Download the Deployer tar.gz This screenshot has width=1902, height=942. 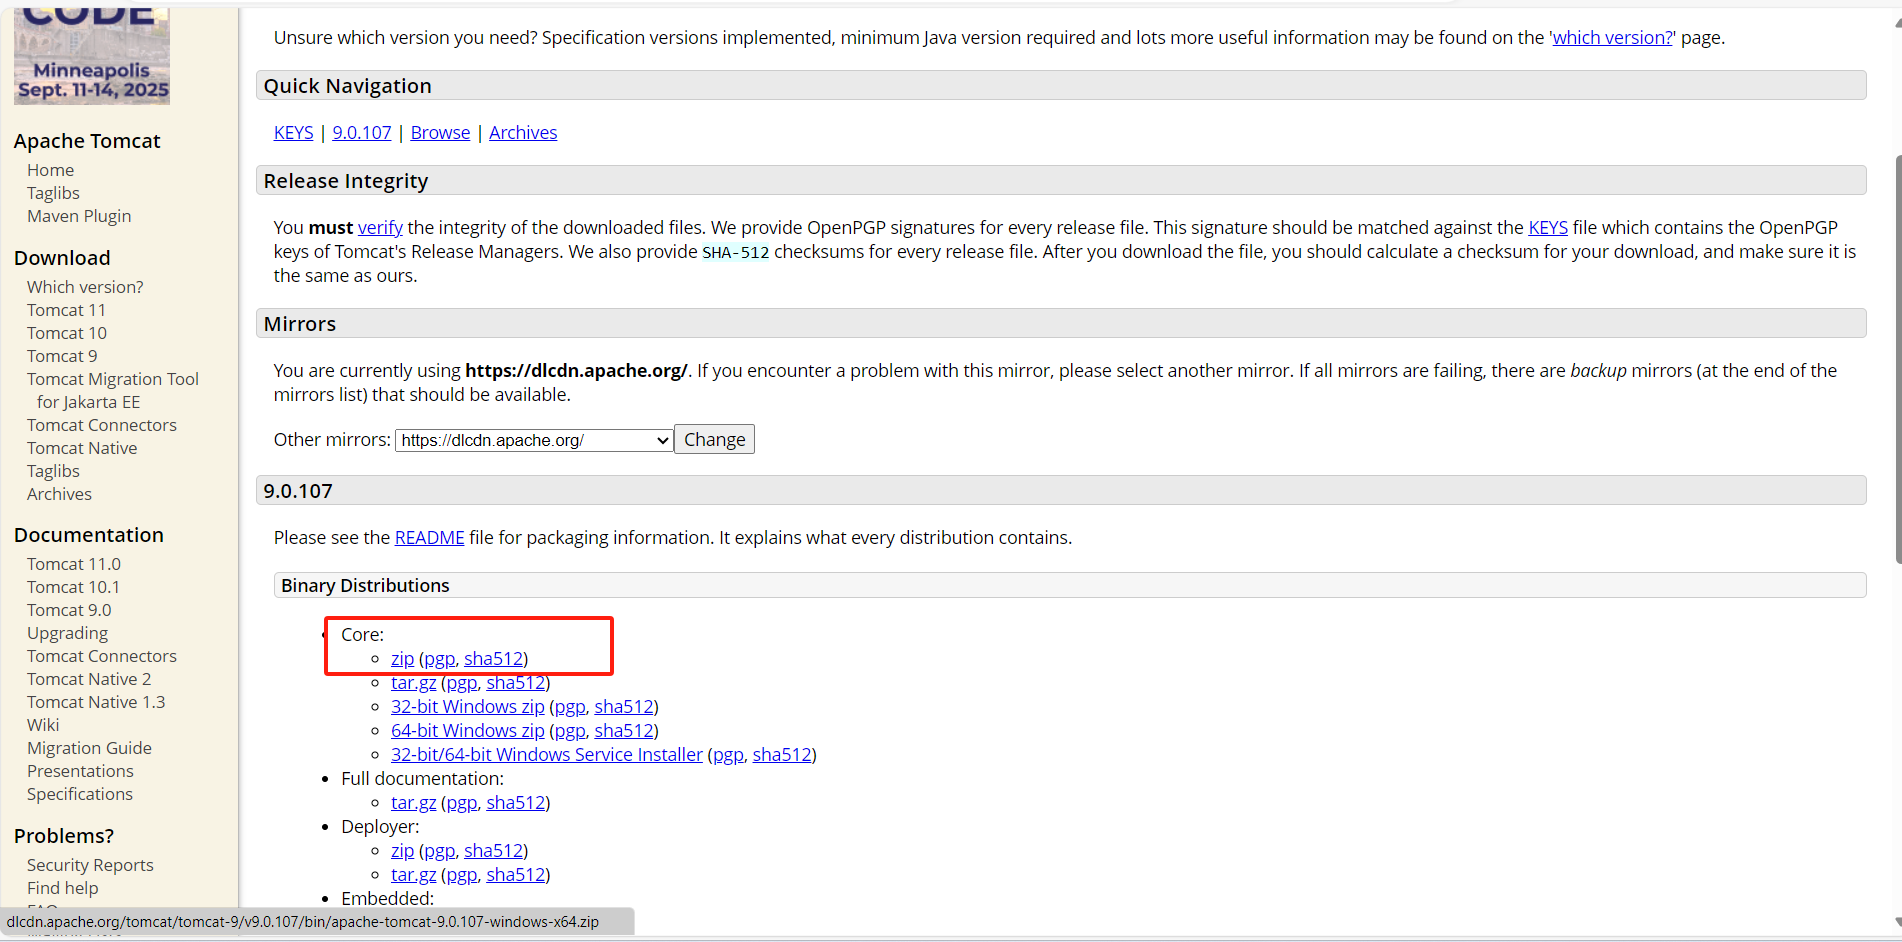(x=414, y=874)
